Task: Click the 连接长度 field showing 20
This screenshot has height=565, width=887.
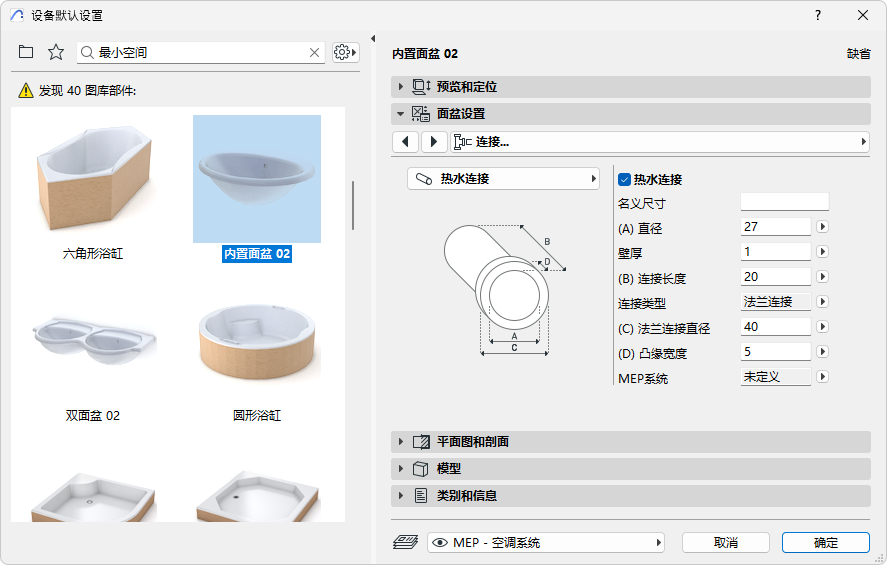Action: click(776, 277)
